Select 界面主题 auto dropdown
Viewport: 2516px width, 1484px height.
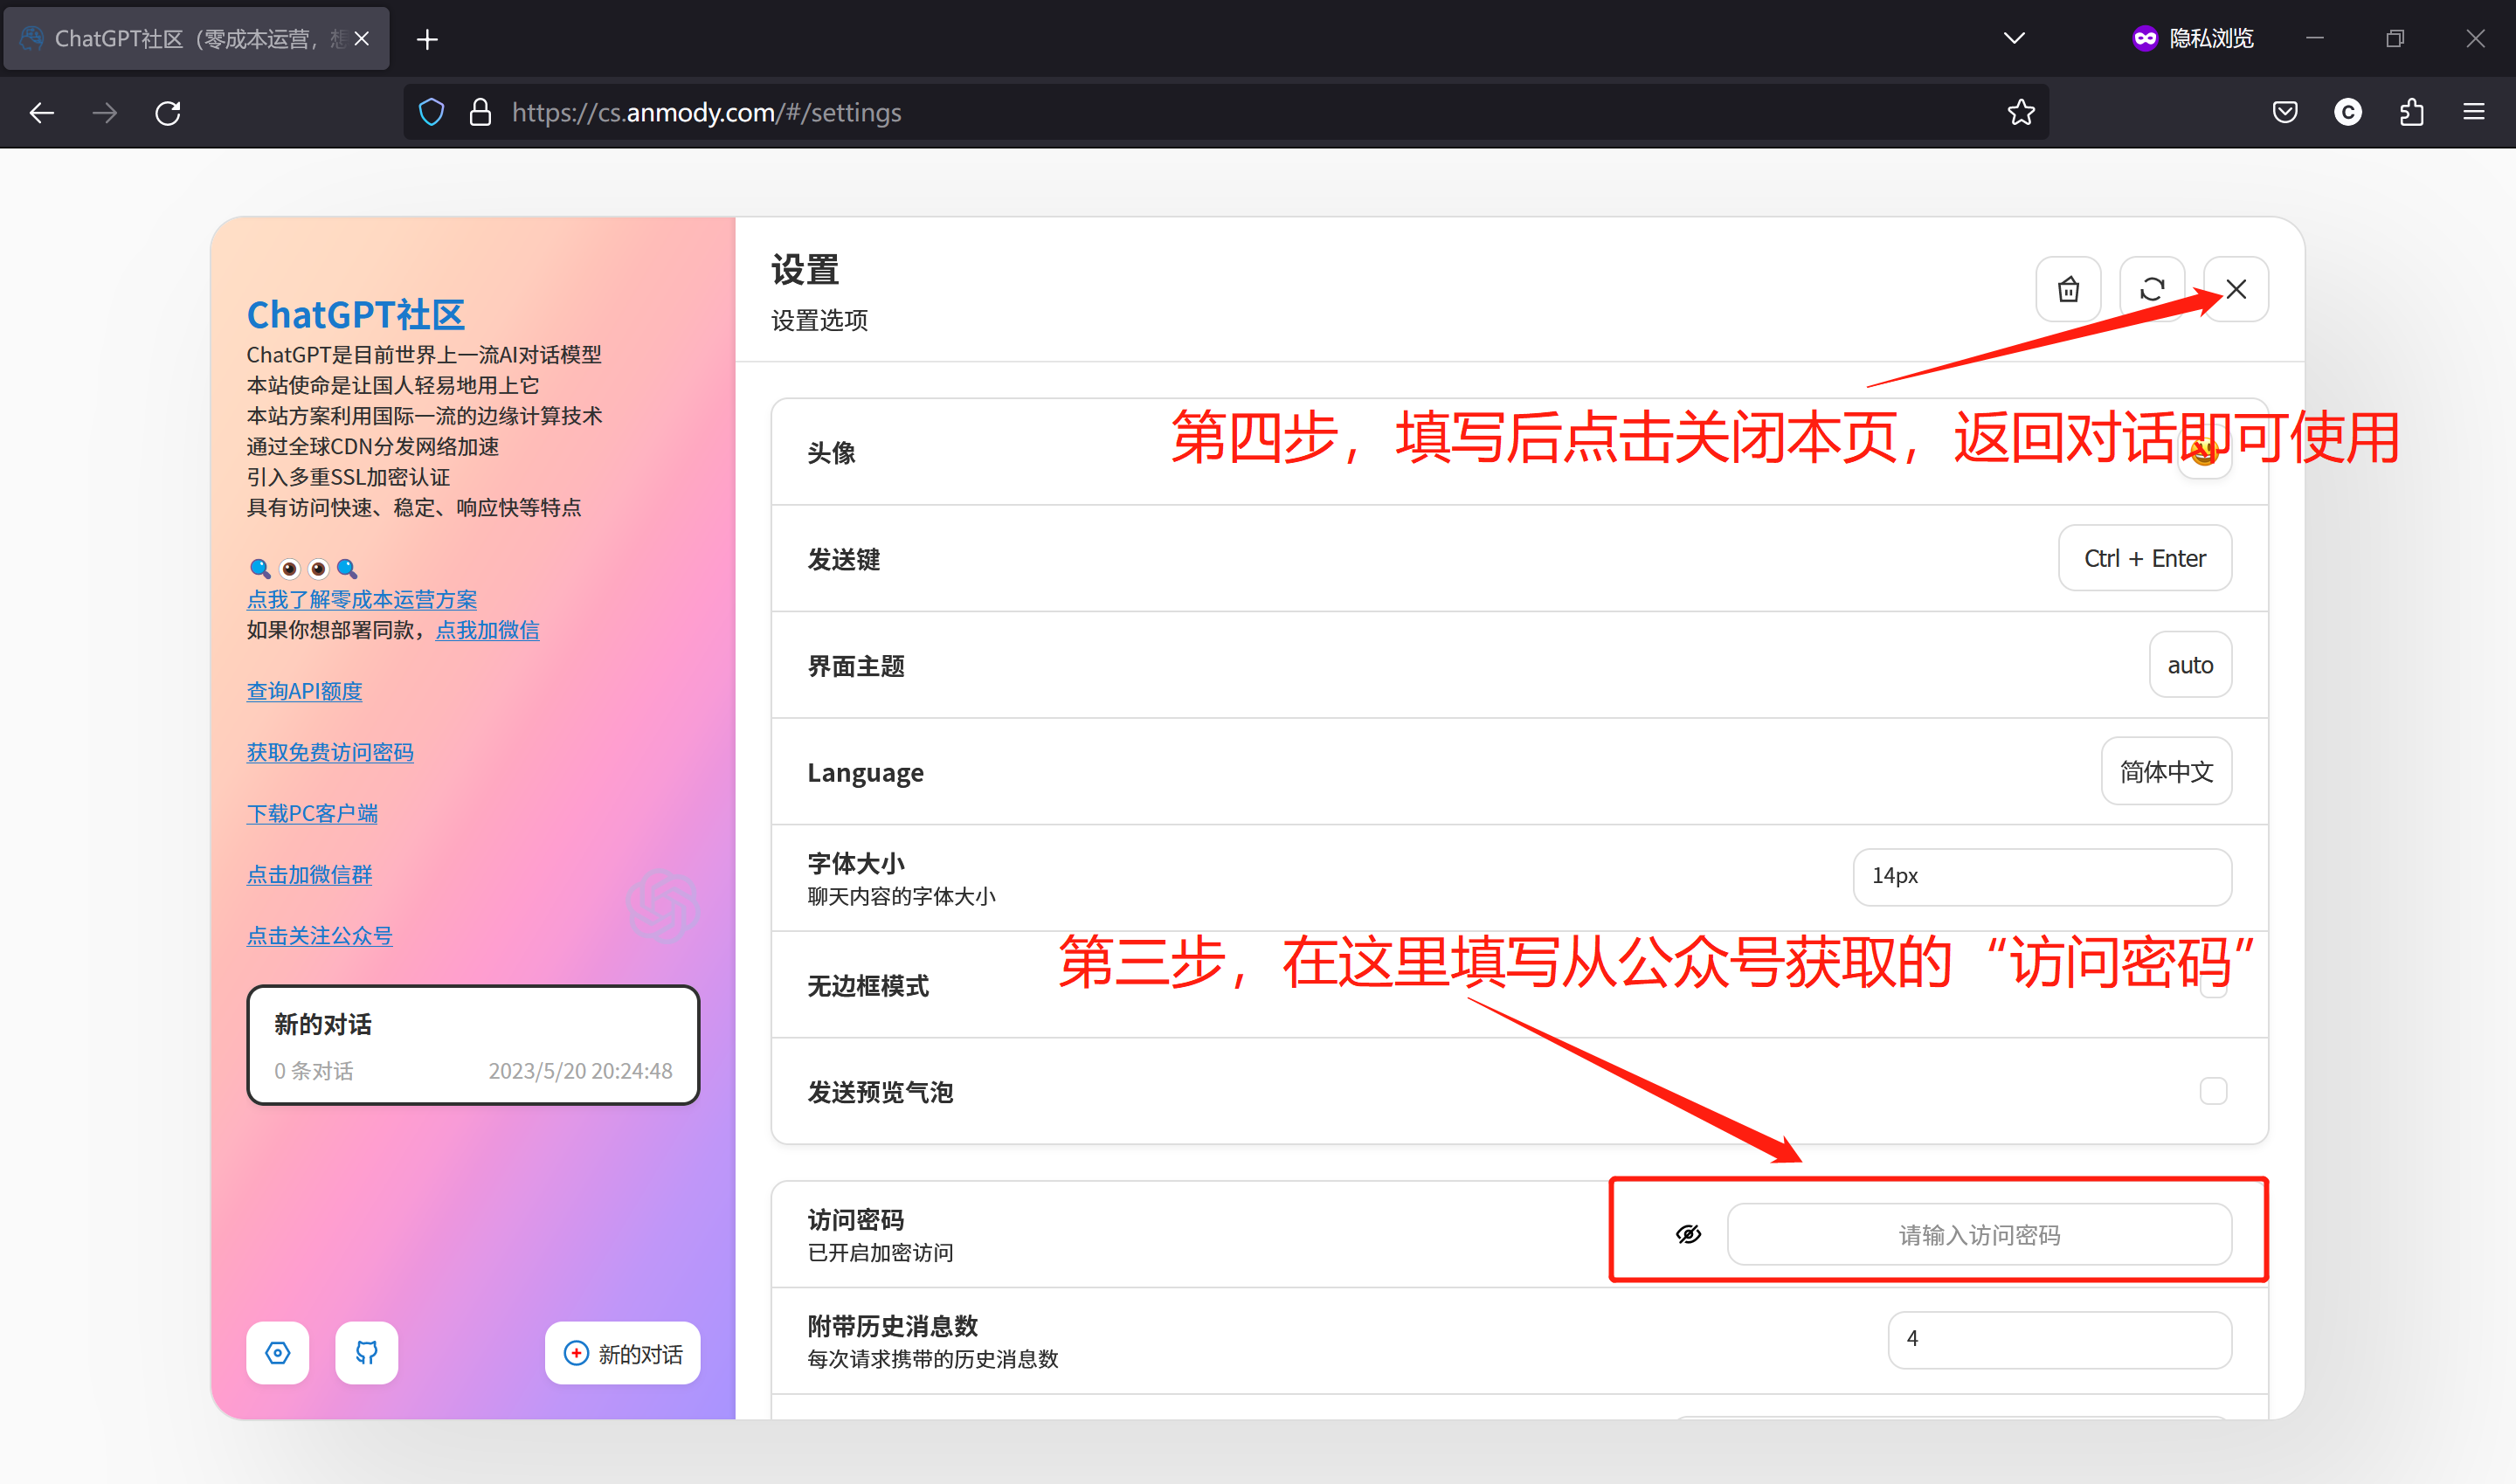pyautogui.click(x=2186, y=665)
